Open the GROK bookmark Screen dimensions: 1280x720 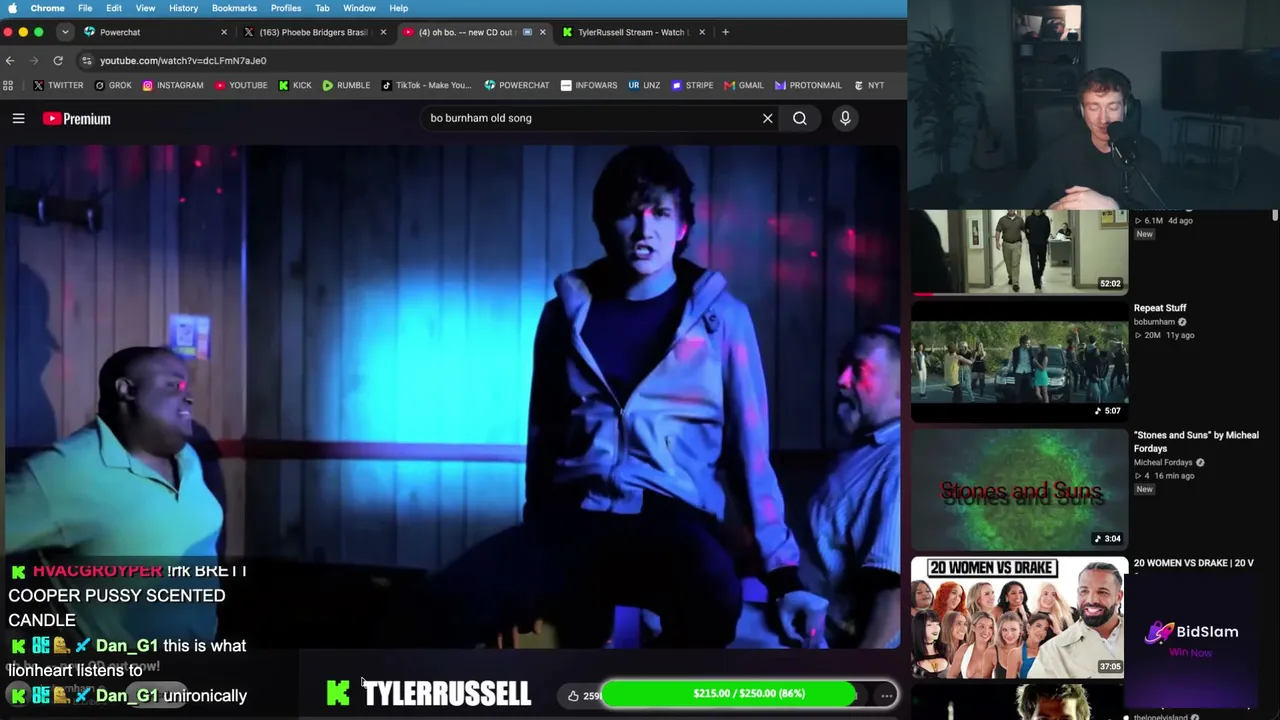click(113, 85)
